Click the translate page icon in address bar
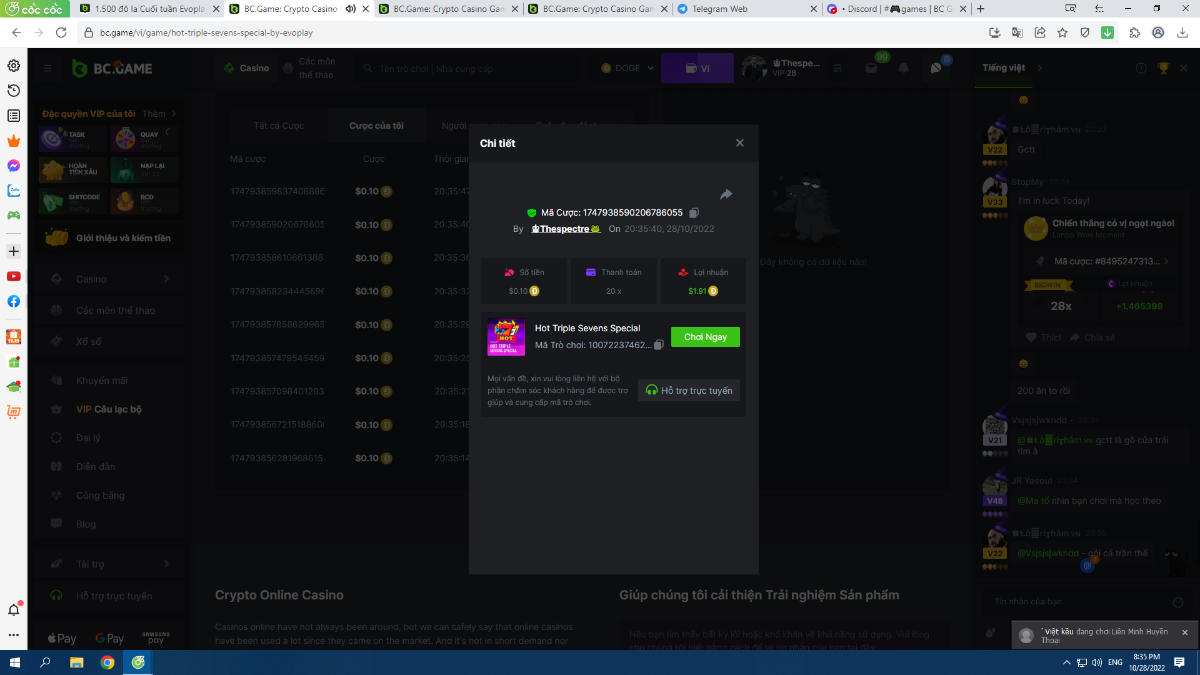The image size is (1200, 675). tap(1017, 32)
